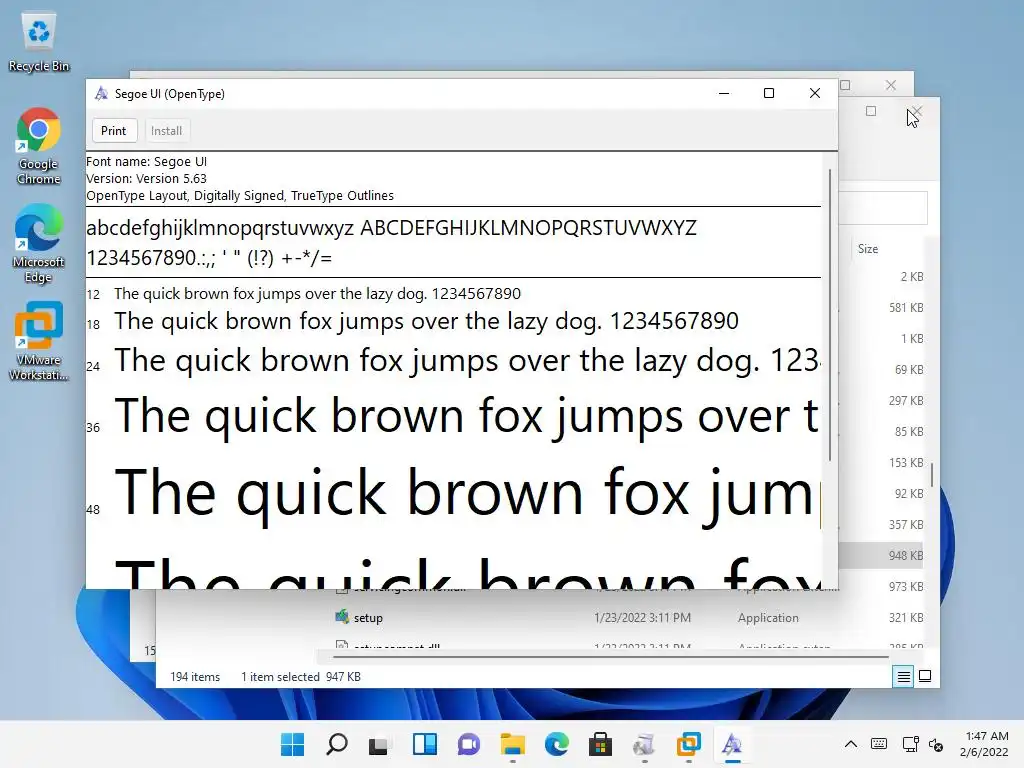Image resolution: width=1024 pixels, height=768 pixels.
Task: Open taskbar Search
Action: tap(336, 744)
